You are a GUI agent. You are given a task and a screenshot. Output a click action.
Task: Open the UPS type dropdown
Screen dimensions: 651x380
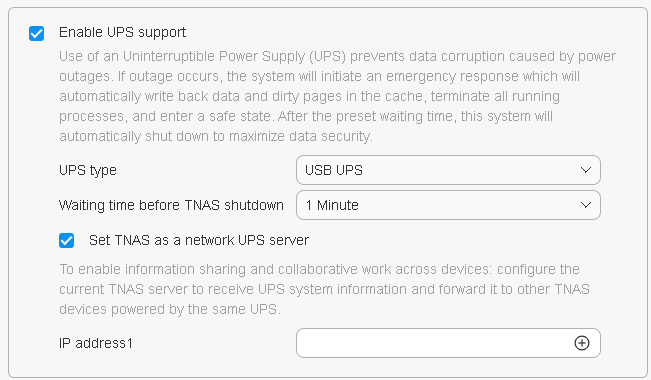448,170
